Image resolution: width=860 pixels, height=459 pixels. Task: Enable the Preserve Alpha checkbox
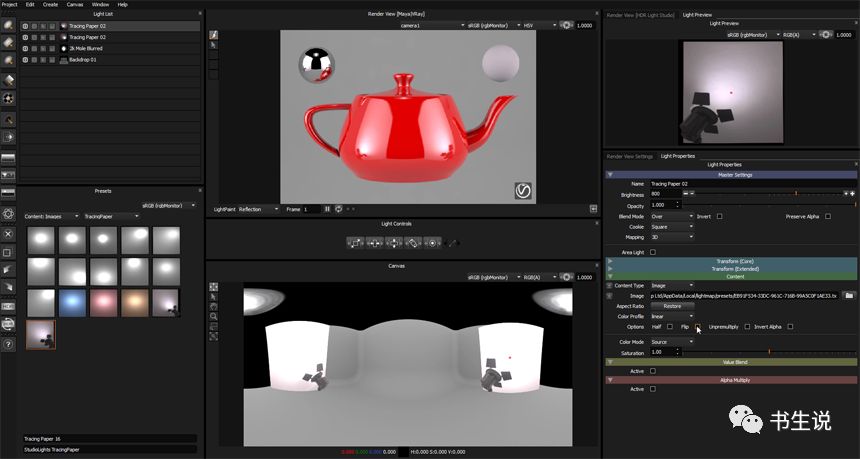[828, 217]
